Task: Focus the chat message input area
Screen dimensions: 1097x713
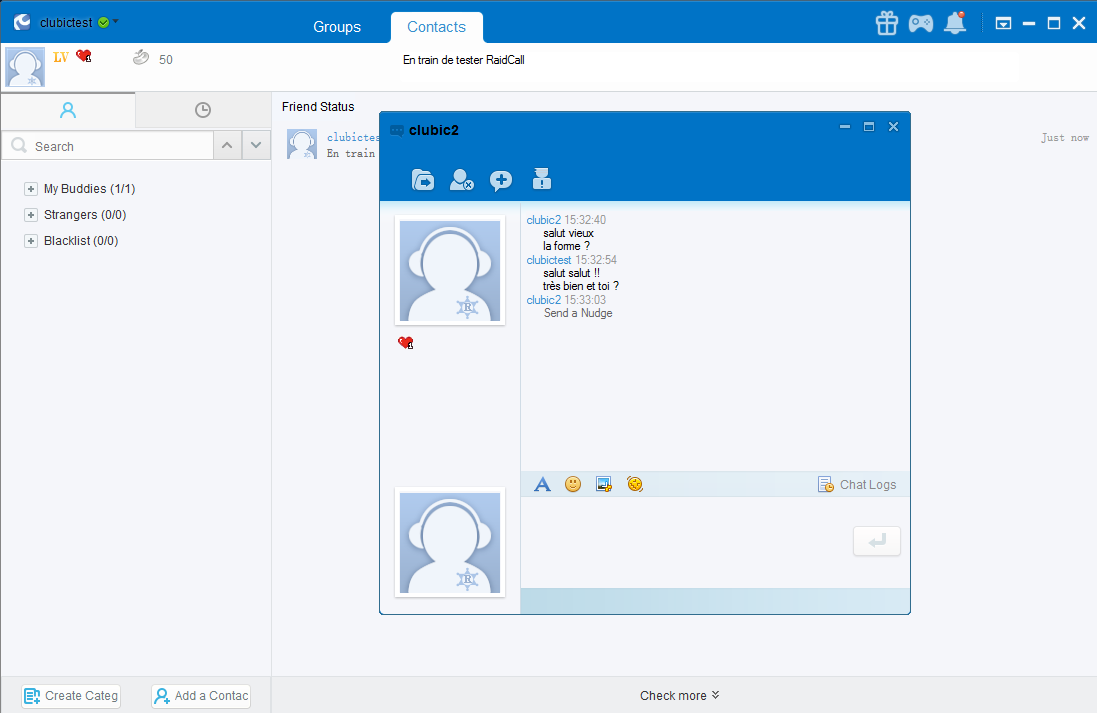Action: click(x=686, y=542)
